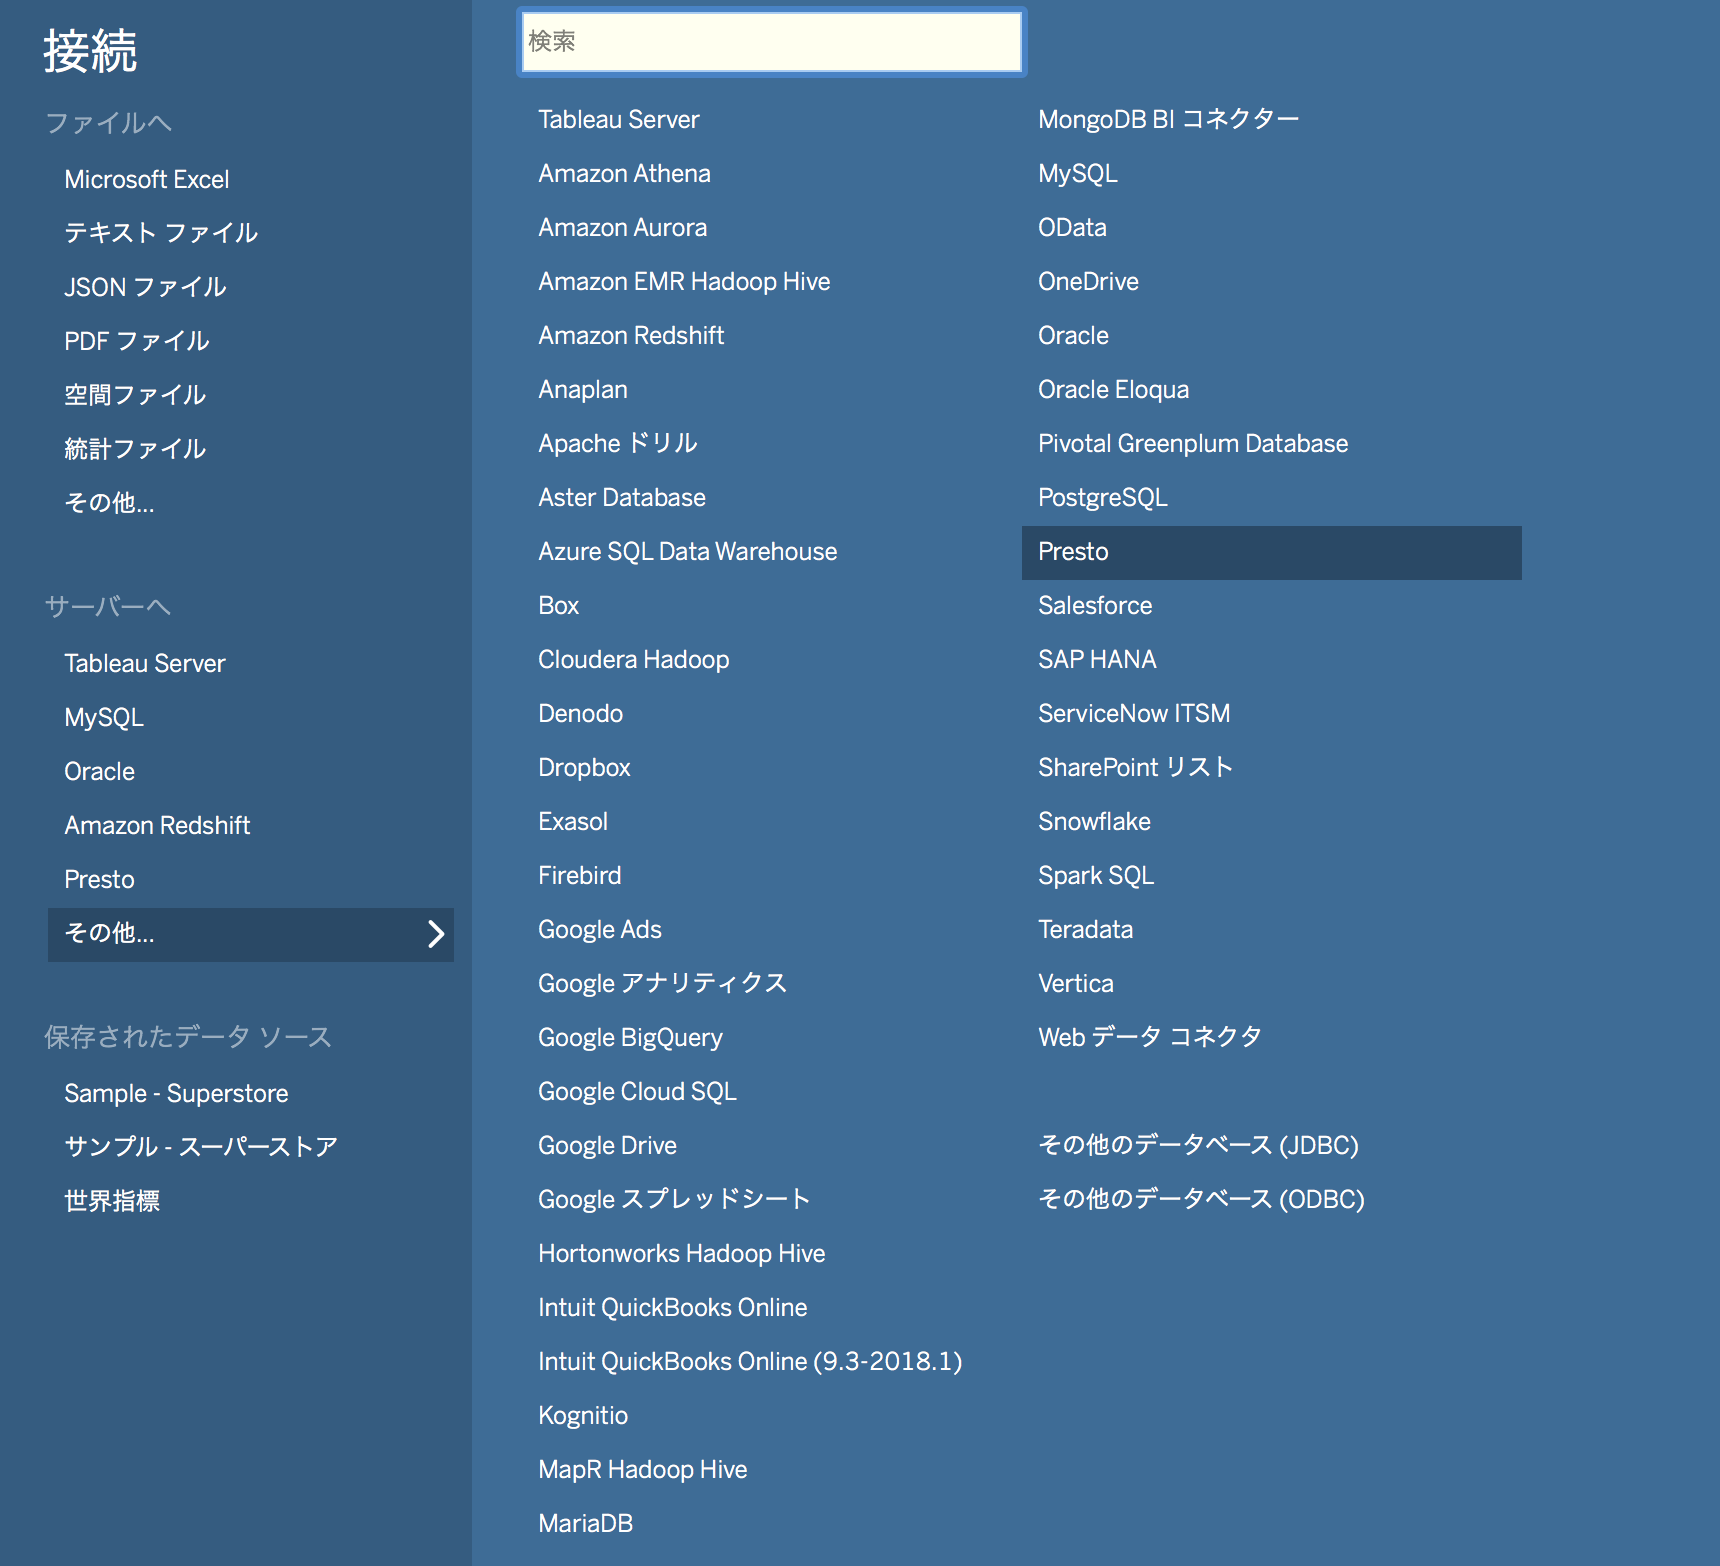Image resolution: width=1720 pixels, height=1566 pixels.
Task: Select Amazon EMR Hadoop Hive connector
Action: tap(684, 282)
